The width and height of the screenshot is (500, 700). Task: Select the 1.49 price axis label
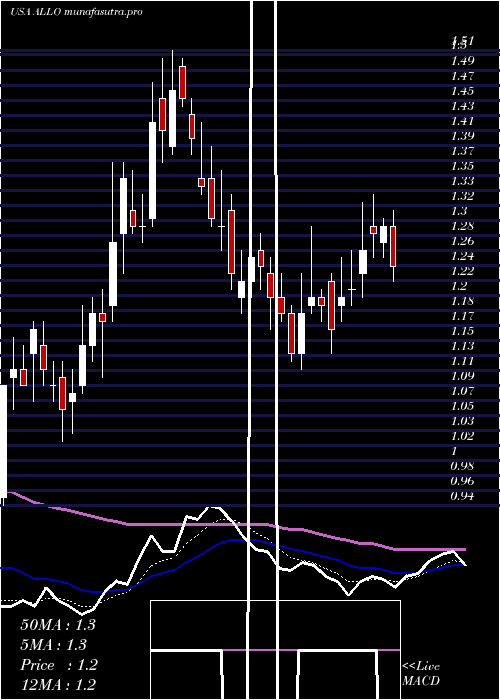(x=462, y=61)
